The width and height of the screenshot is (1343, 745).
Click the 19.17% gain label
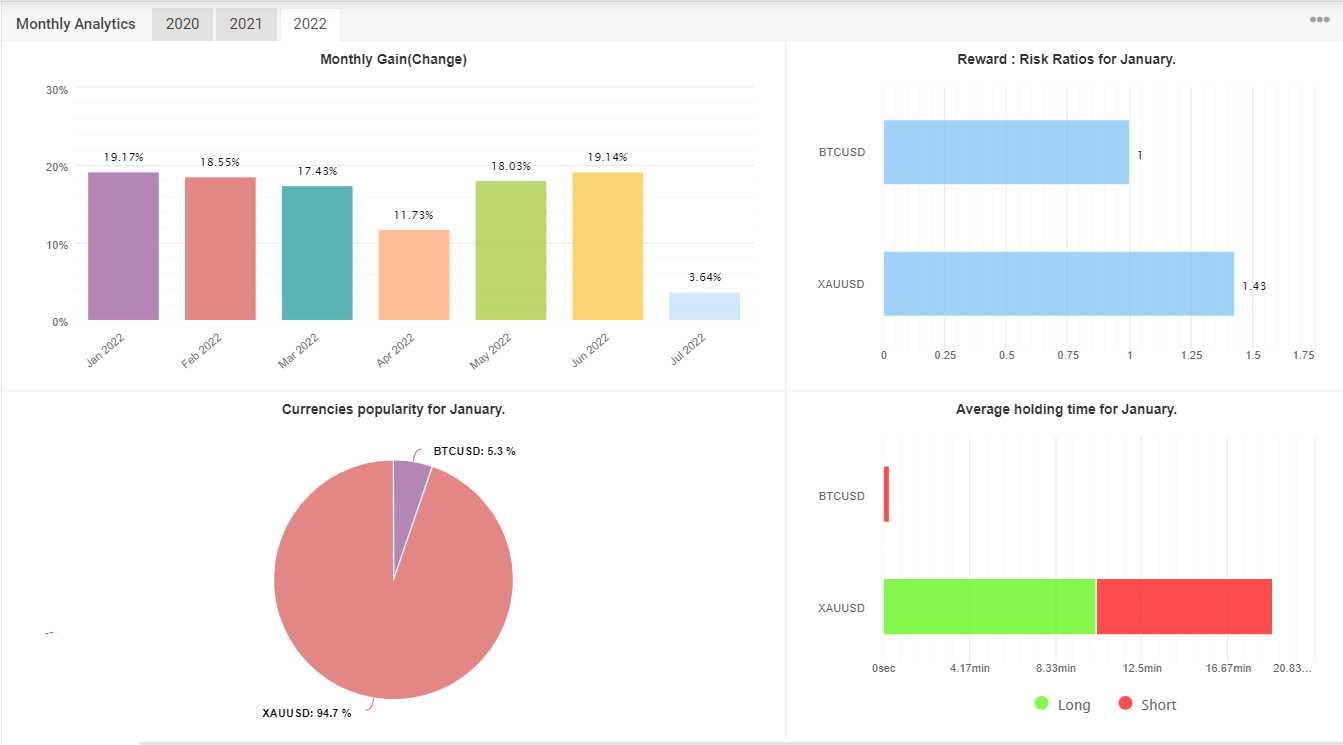(x=124, y=157)
